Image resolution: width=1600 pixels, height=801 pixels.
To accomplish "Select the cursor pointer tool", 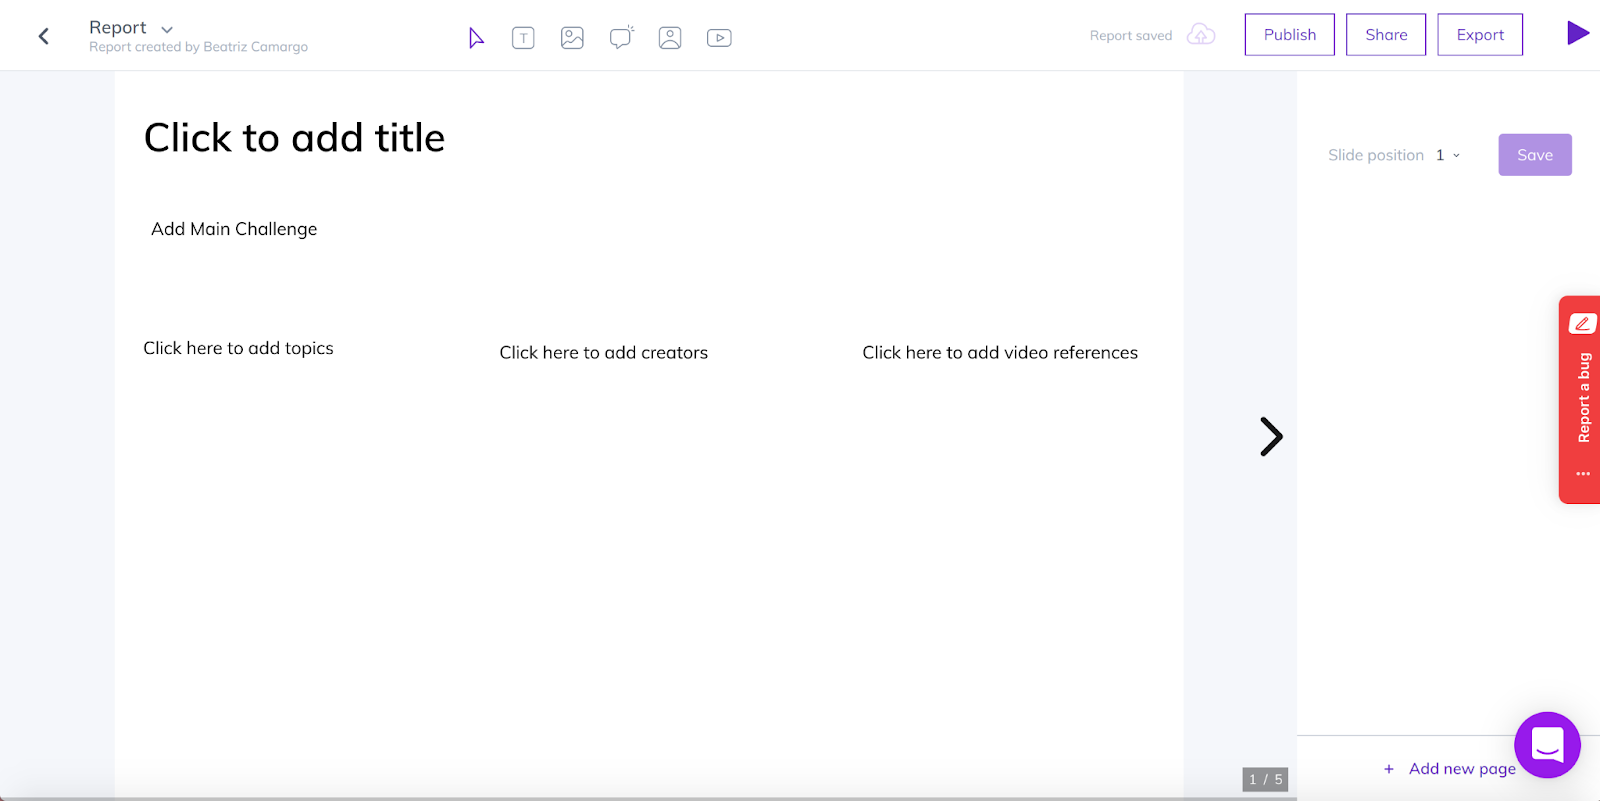I will 476,38.
